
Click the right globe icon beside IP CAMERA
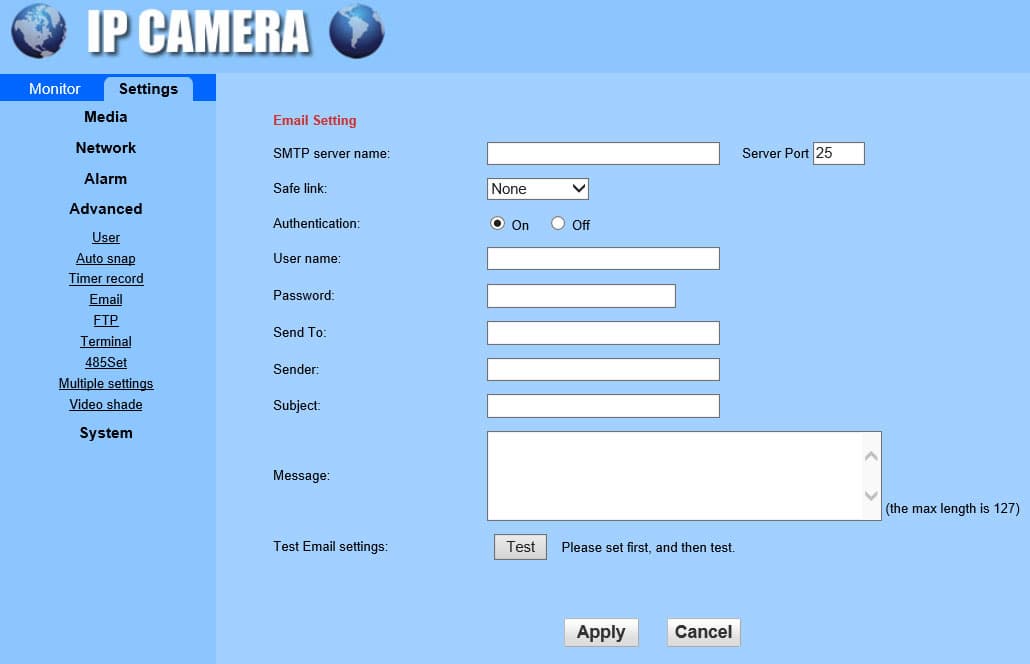tap(357, 31)
